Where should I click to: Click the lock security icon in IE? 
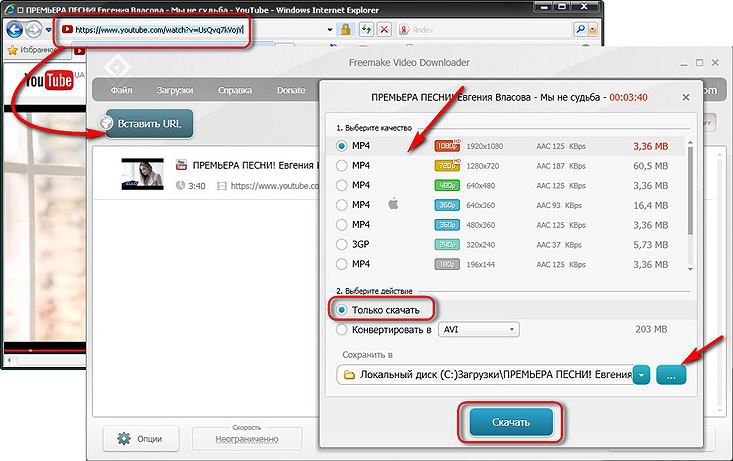tap(345, 29)
